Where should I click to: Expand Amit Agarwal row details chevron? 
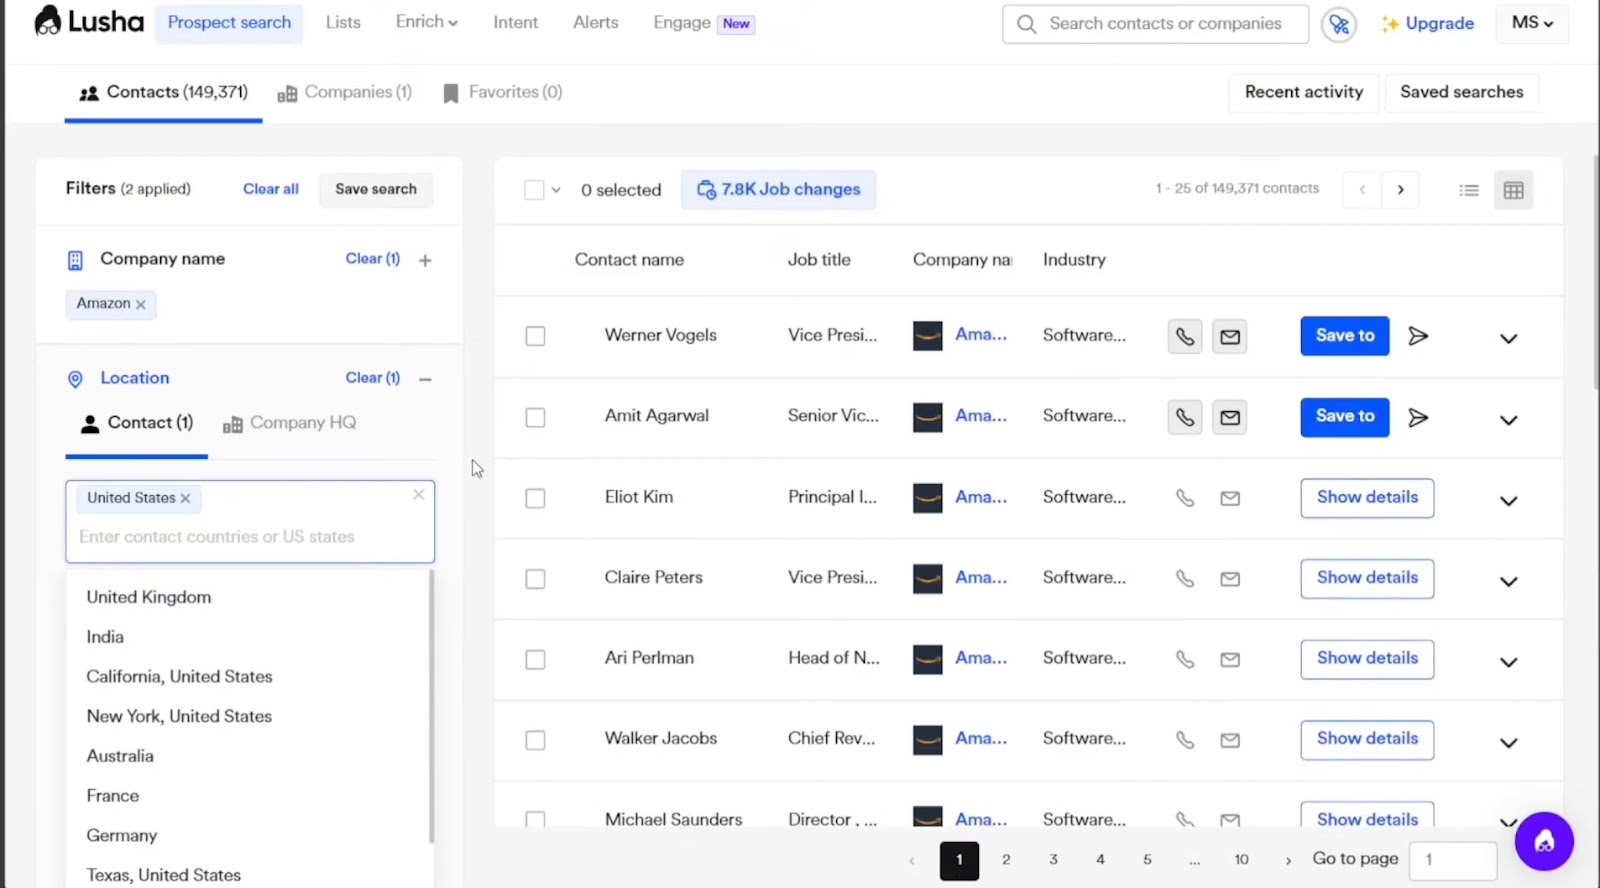tap(1508, 420)
